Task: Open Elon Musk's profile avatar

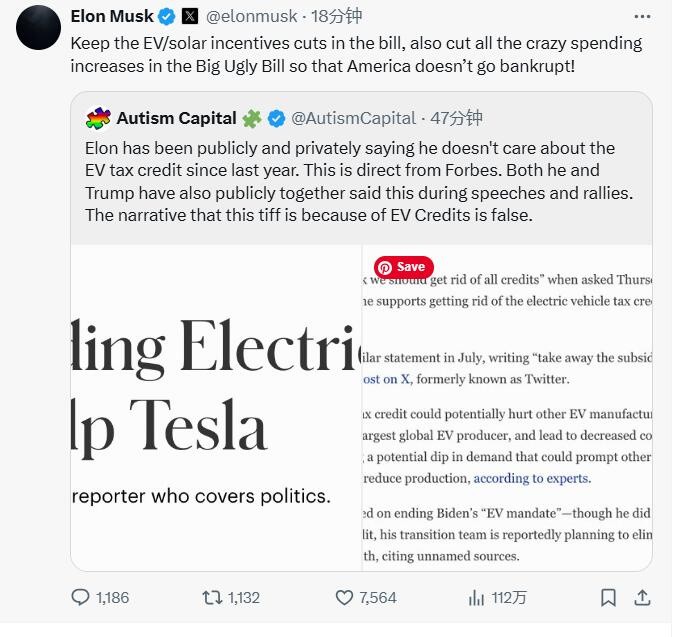Action: [x=38, y=27]
